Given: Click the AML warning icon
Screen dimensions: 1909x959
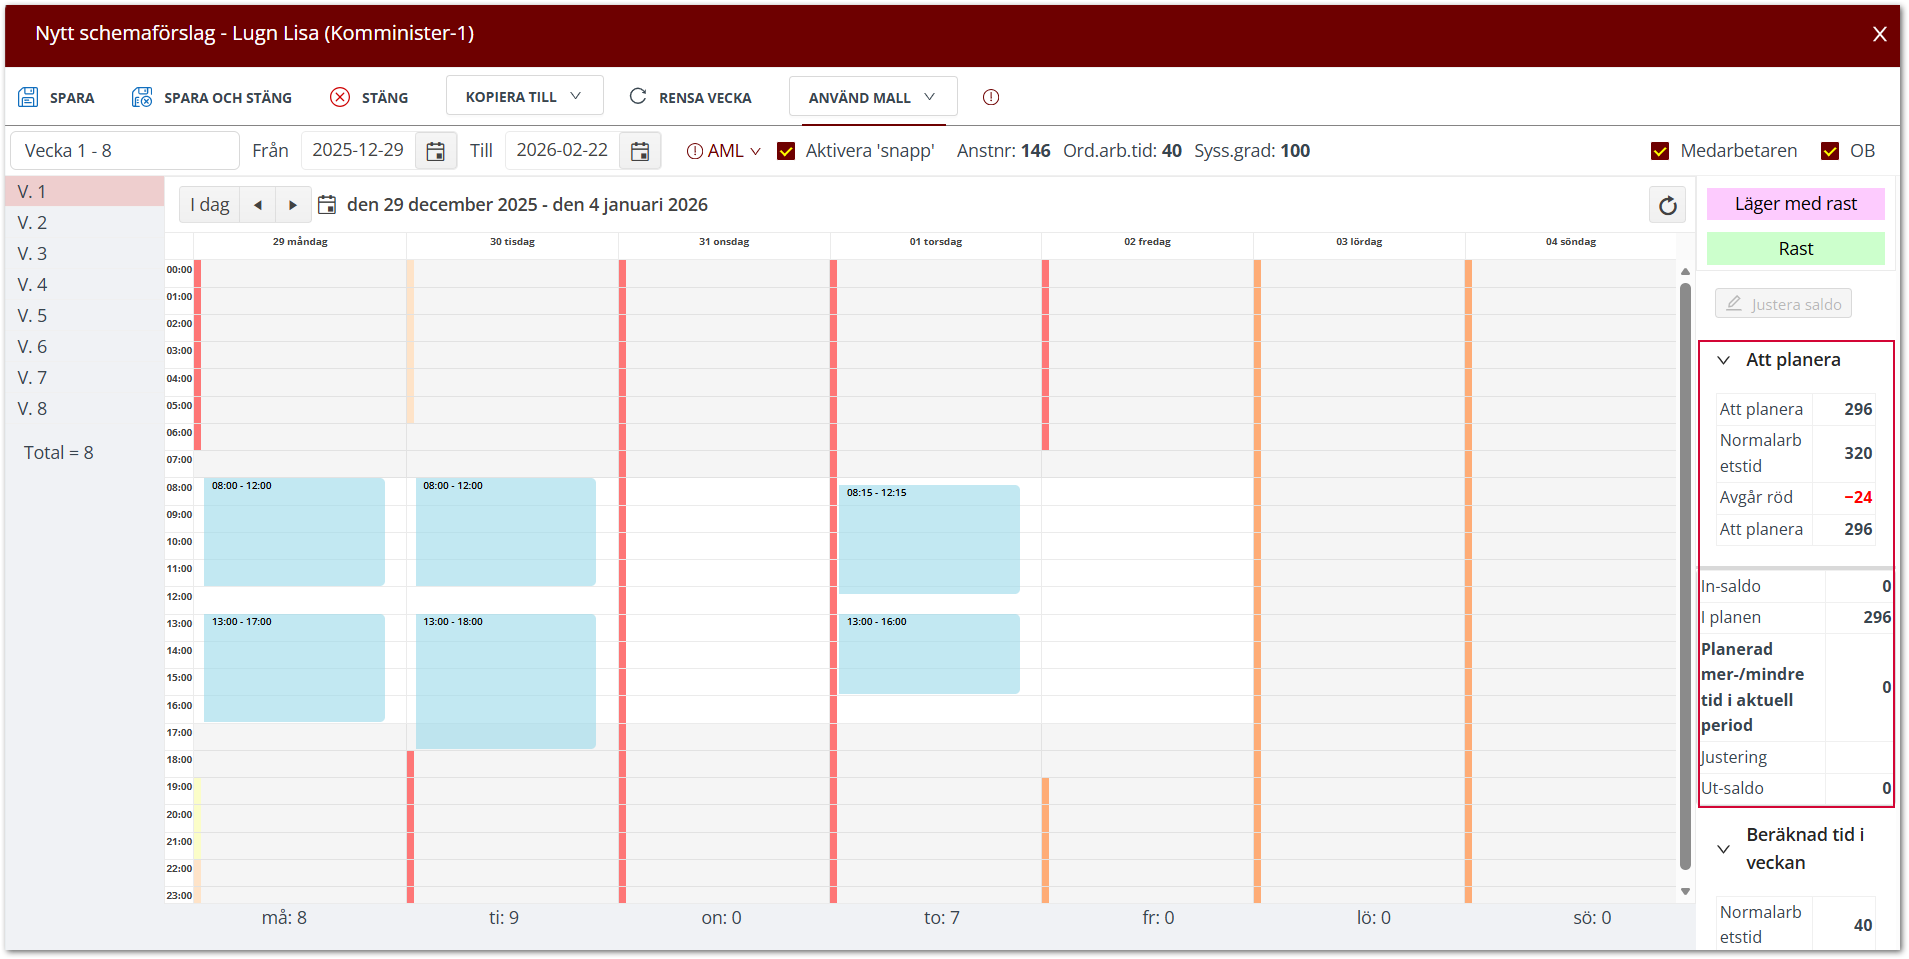Looking at the screenshot, I should (x=695, y=151).
